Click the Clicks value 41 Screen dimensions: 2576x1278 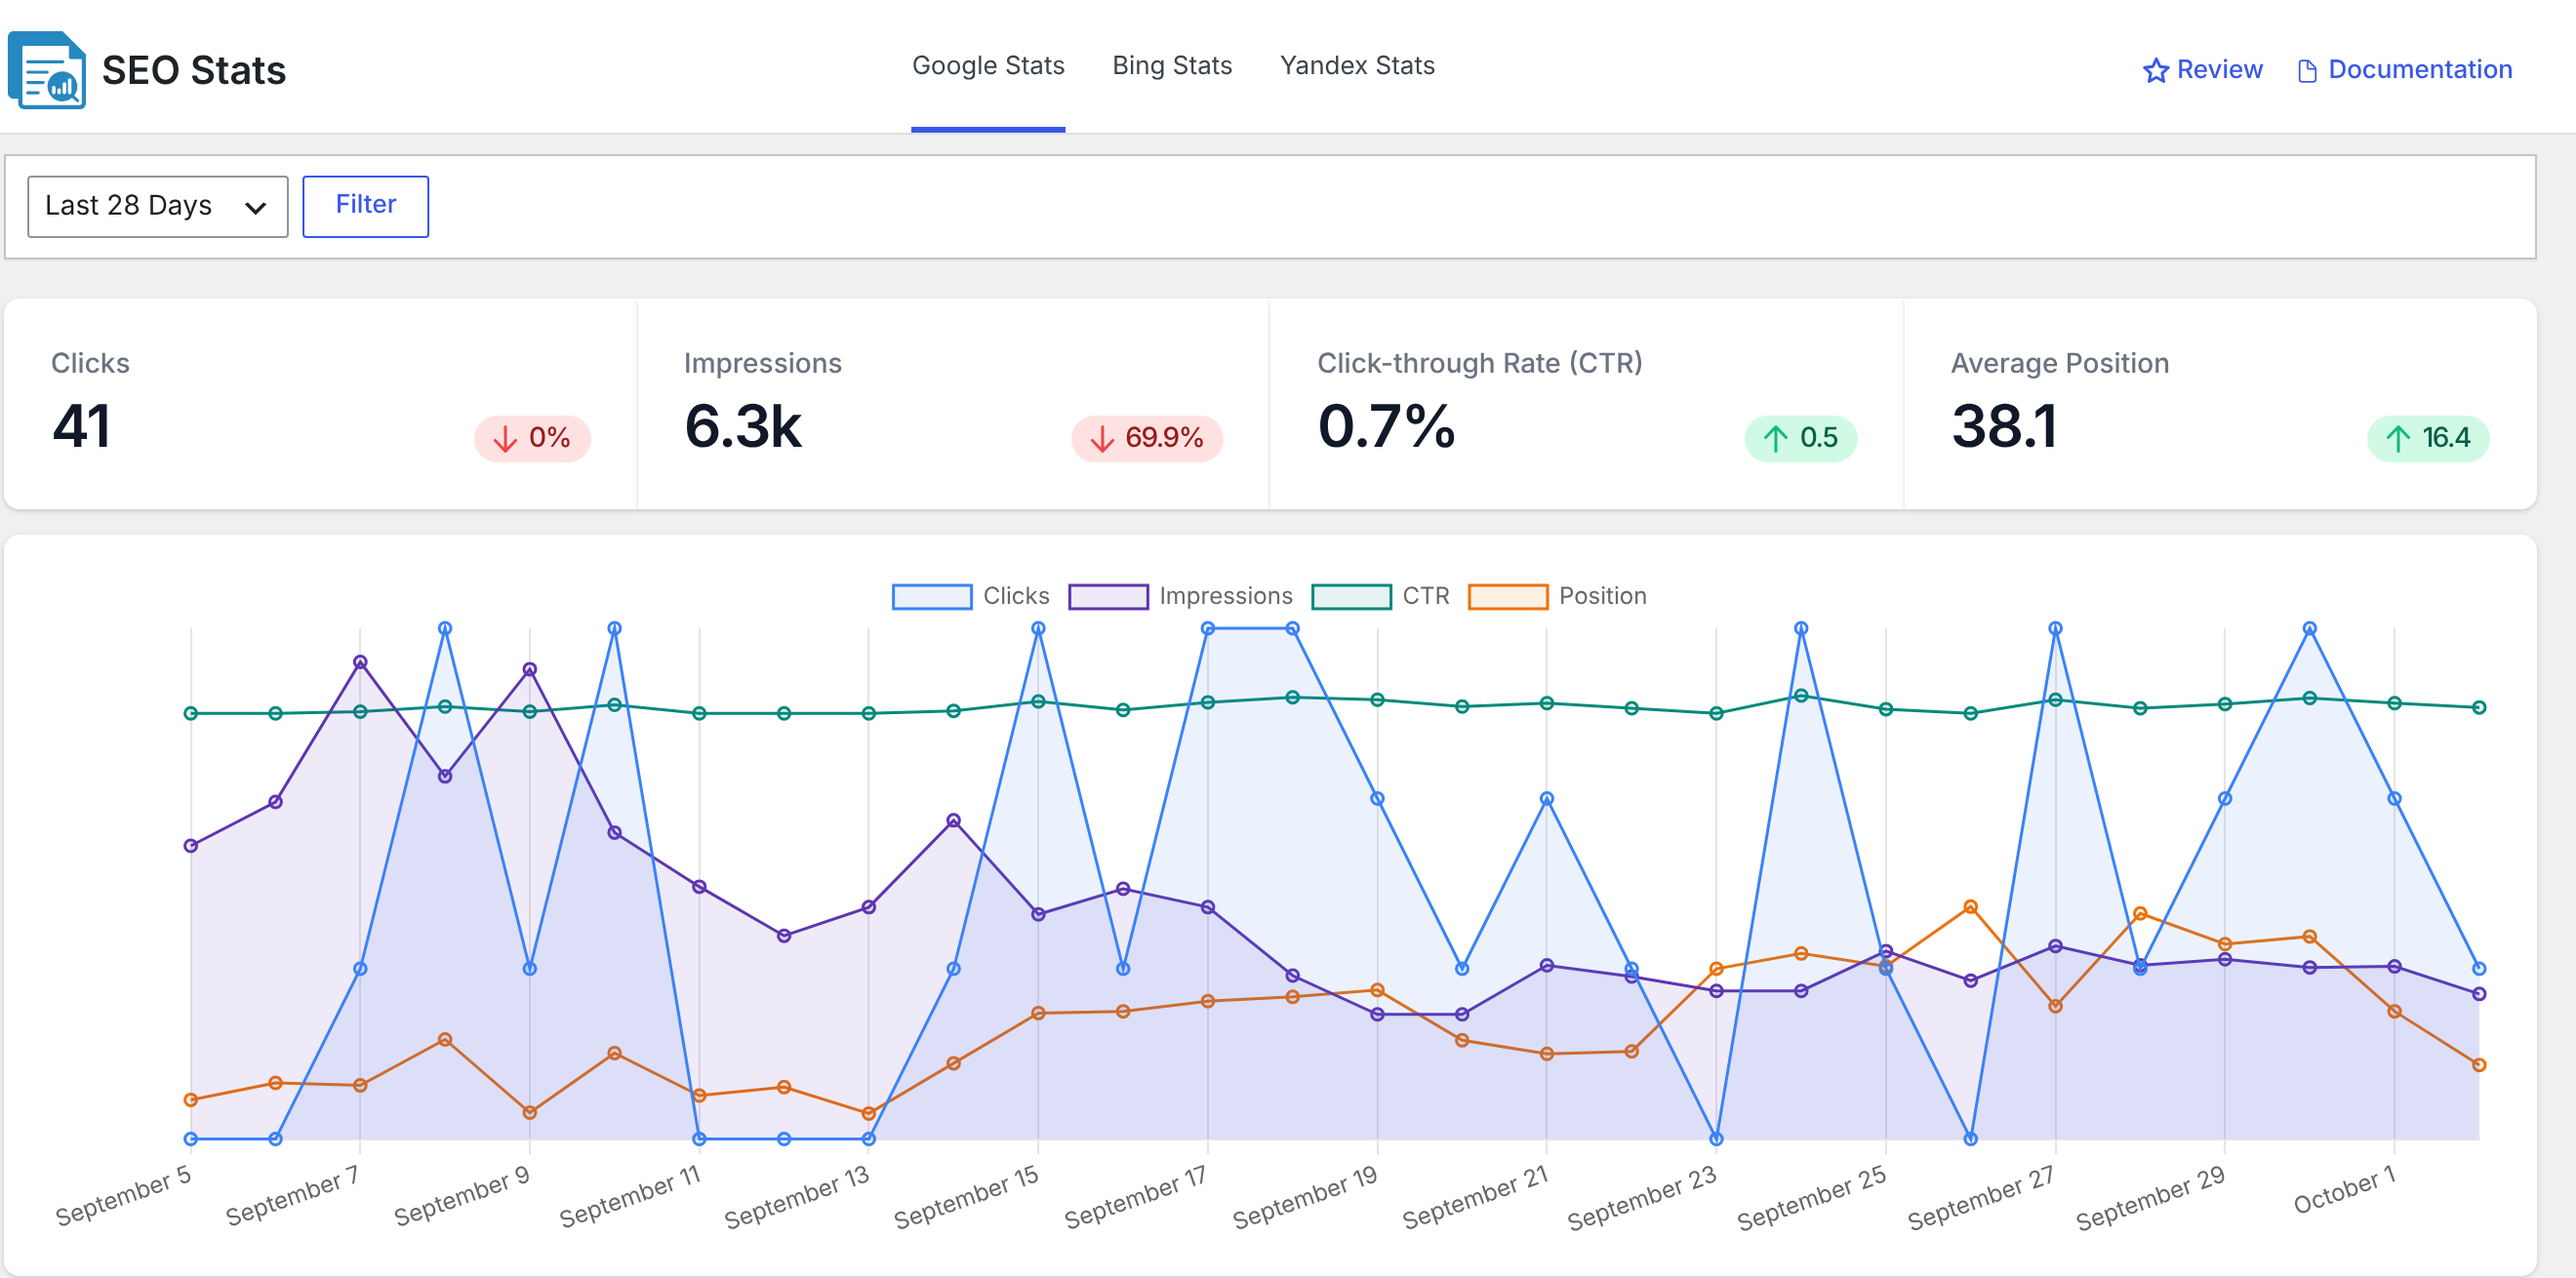click(81, 427)
